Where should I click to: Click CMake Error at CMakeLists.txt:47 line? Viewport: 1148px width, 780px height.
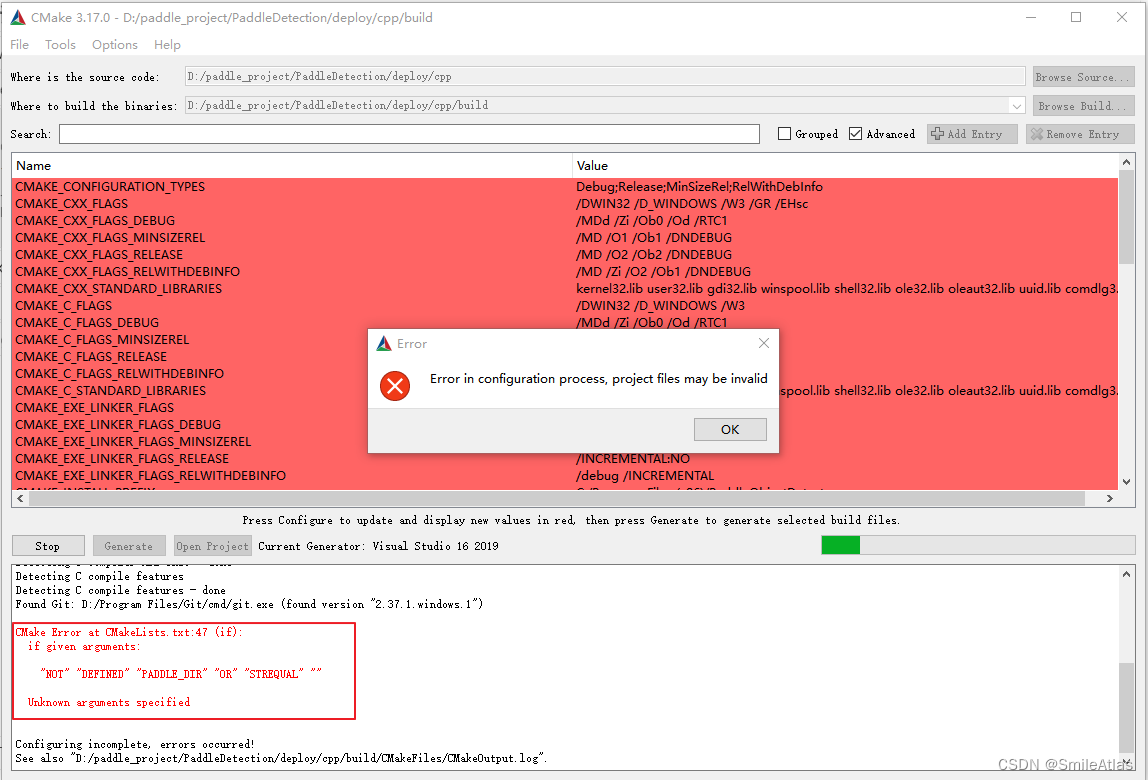(x=129, y=632)
